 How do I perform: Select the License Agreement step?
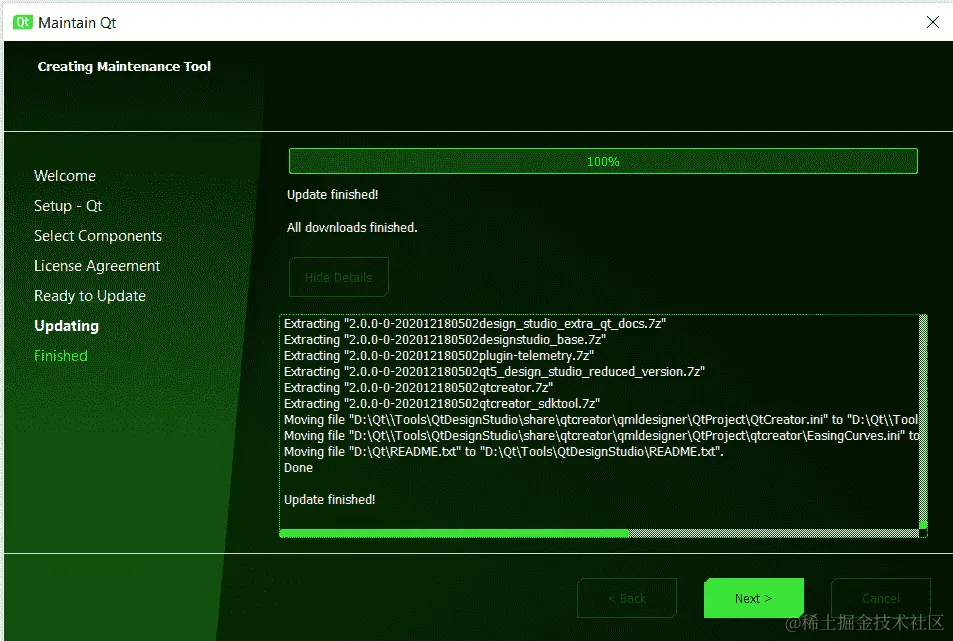point(97,266)
